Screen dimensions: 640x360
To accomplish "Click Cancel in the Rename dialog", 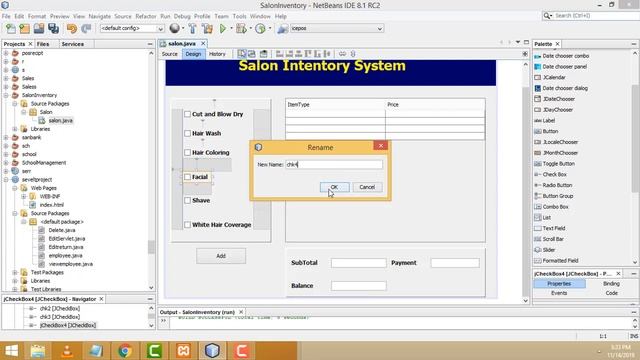I will (367, 187).
